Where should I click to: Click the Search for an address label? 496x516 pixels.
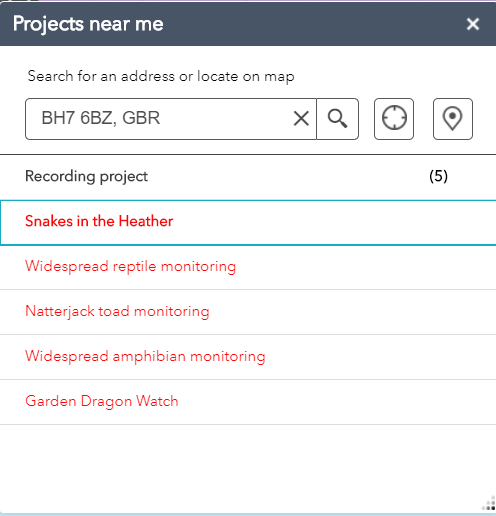(161, 76)
